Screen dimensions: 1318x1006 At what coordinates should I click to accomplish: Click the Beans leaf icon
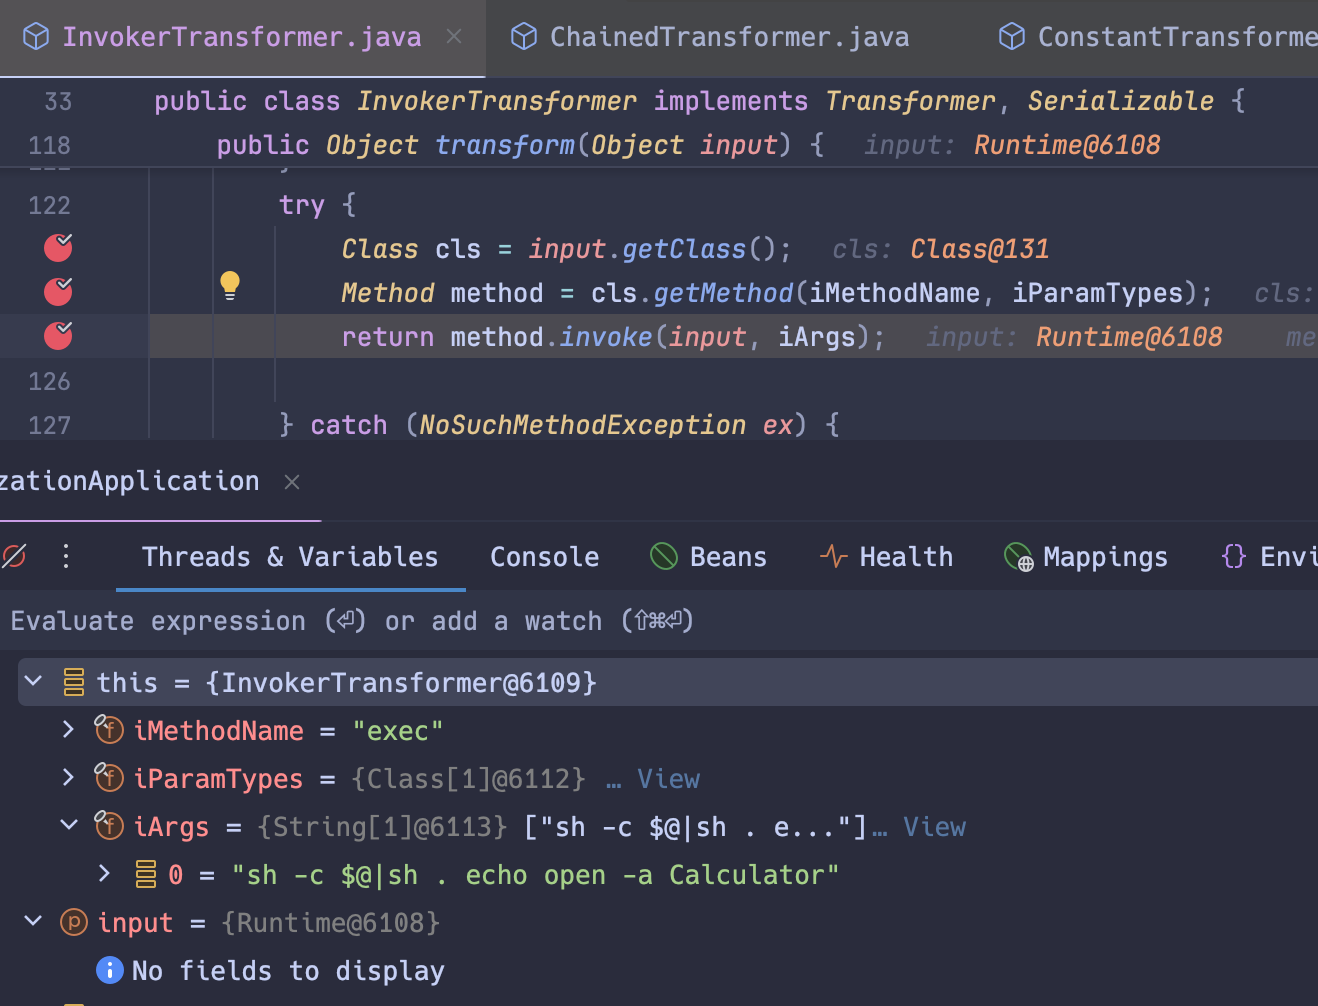(x=663, y=556)
